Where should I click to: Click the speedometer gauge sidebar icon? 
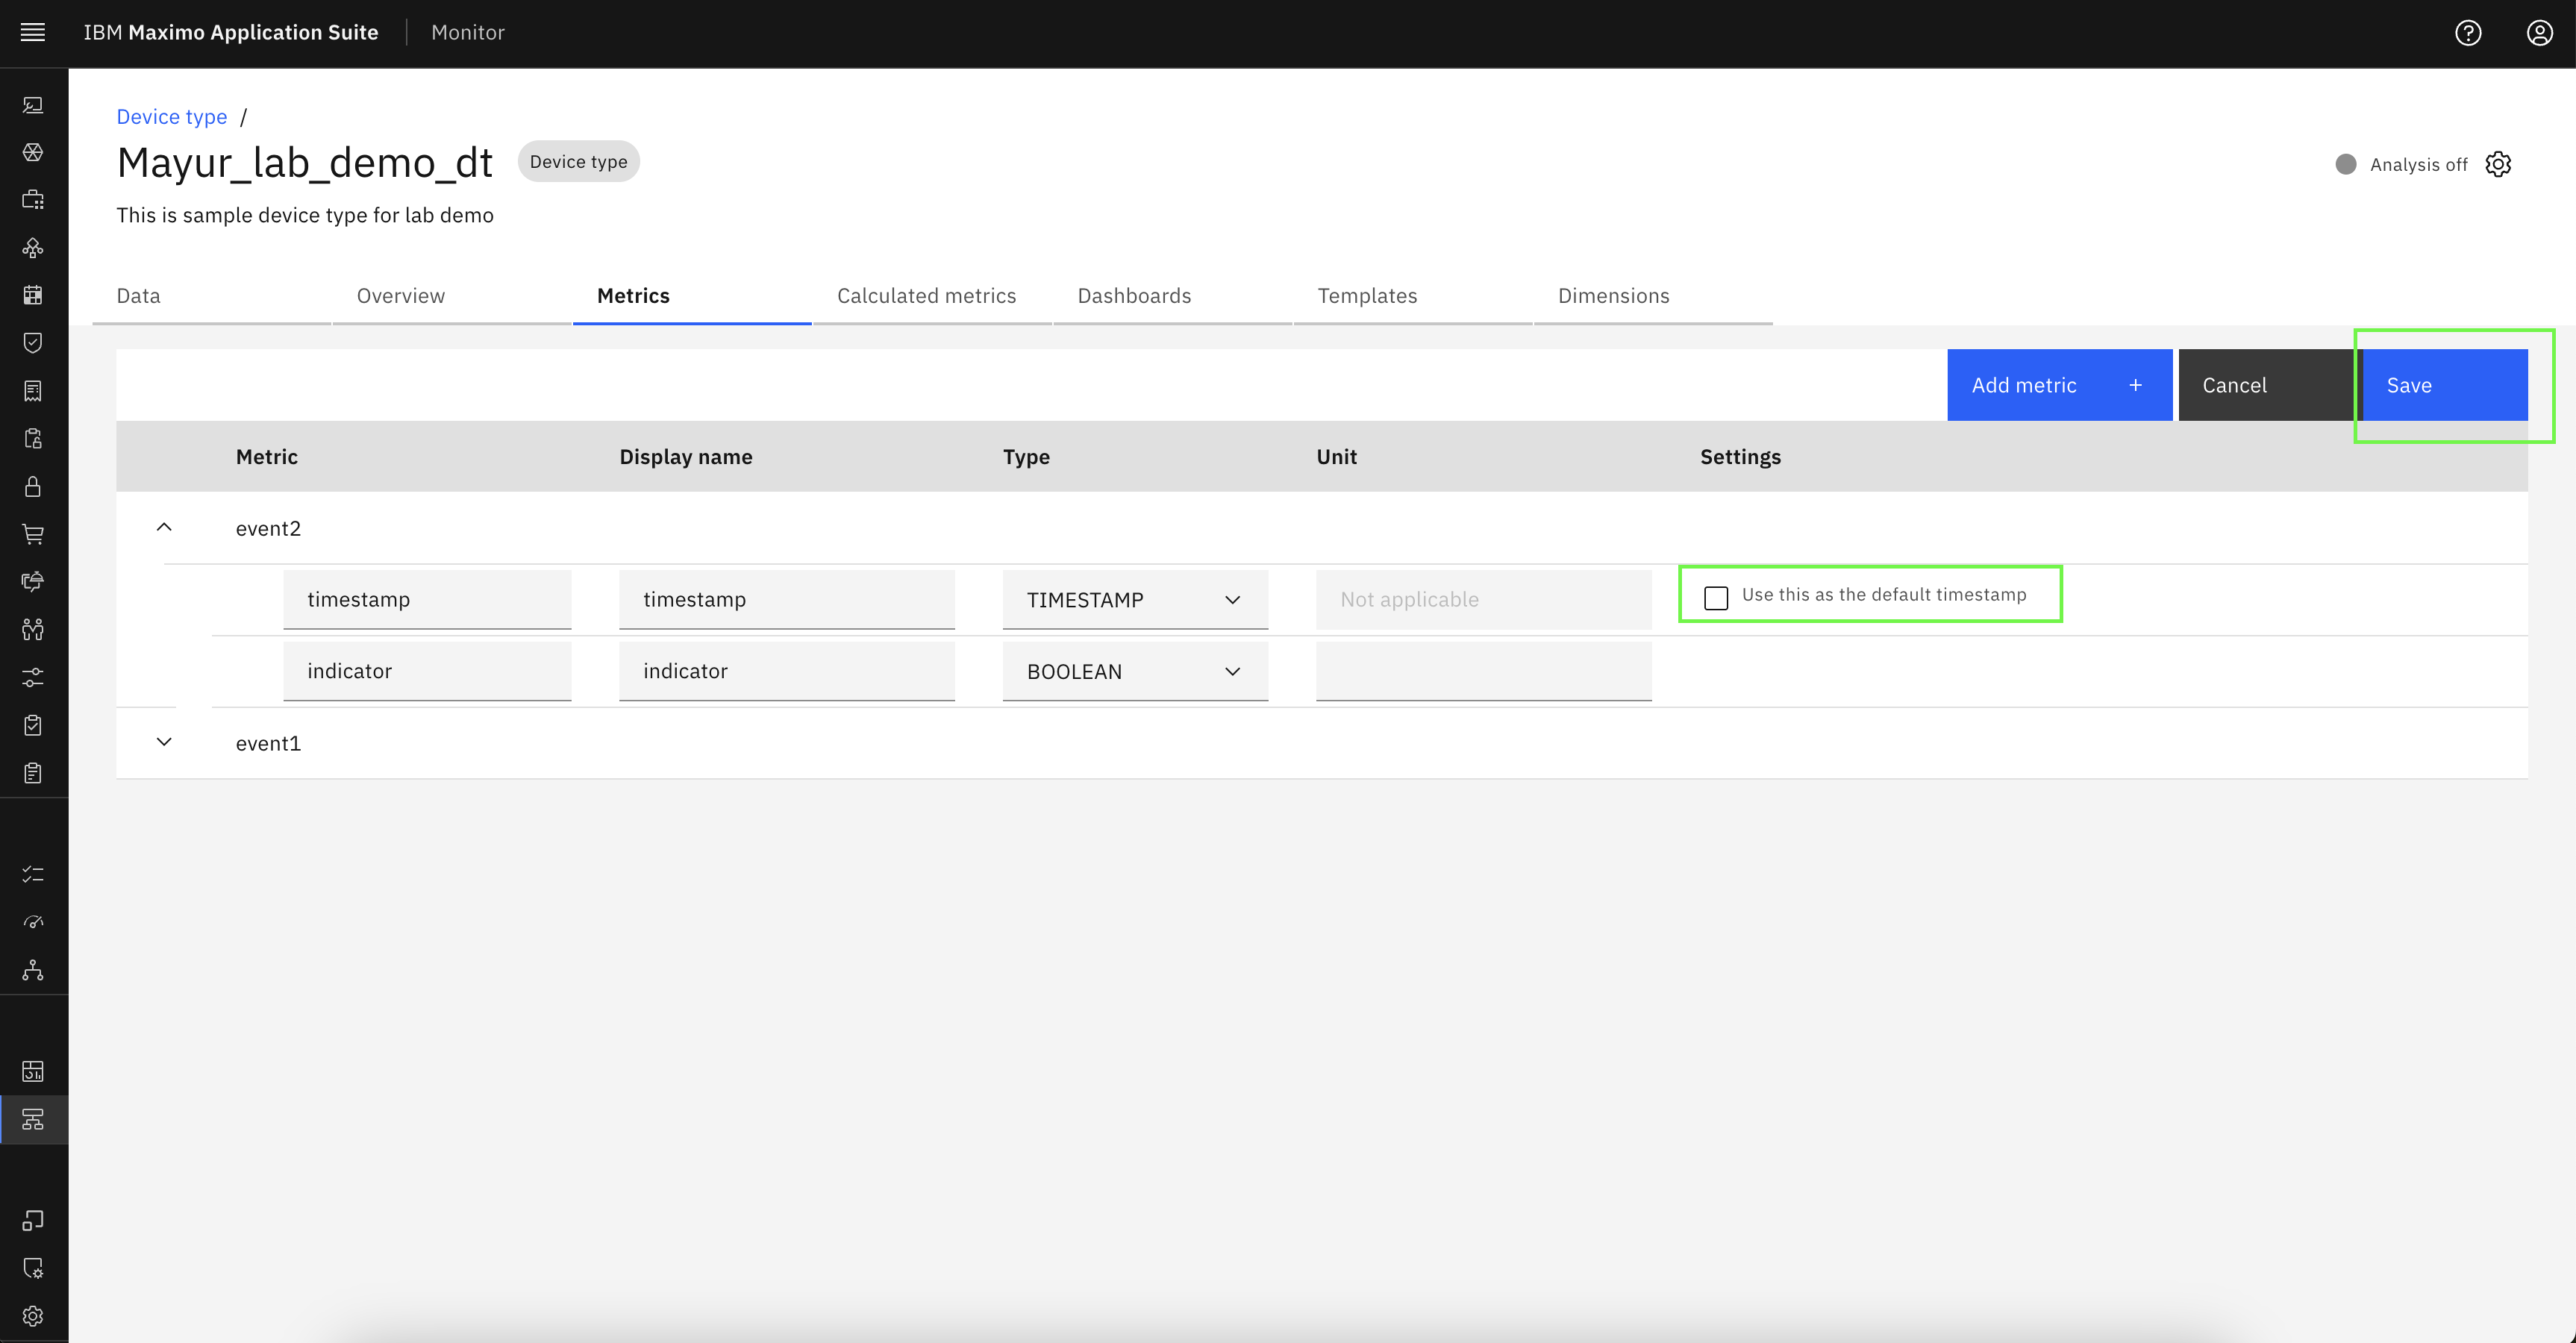coord(33,922)
